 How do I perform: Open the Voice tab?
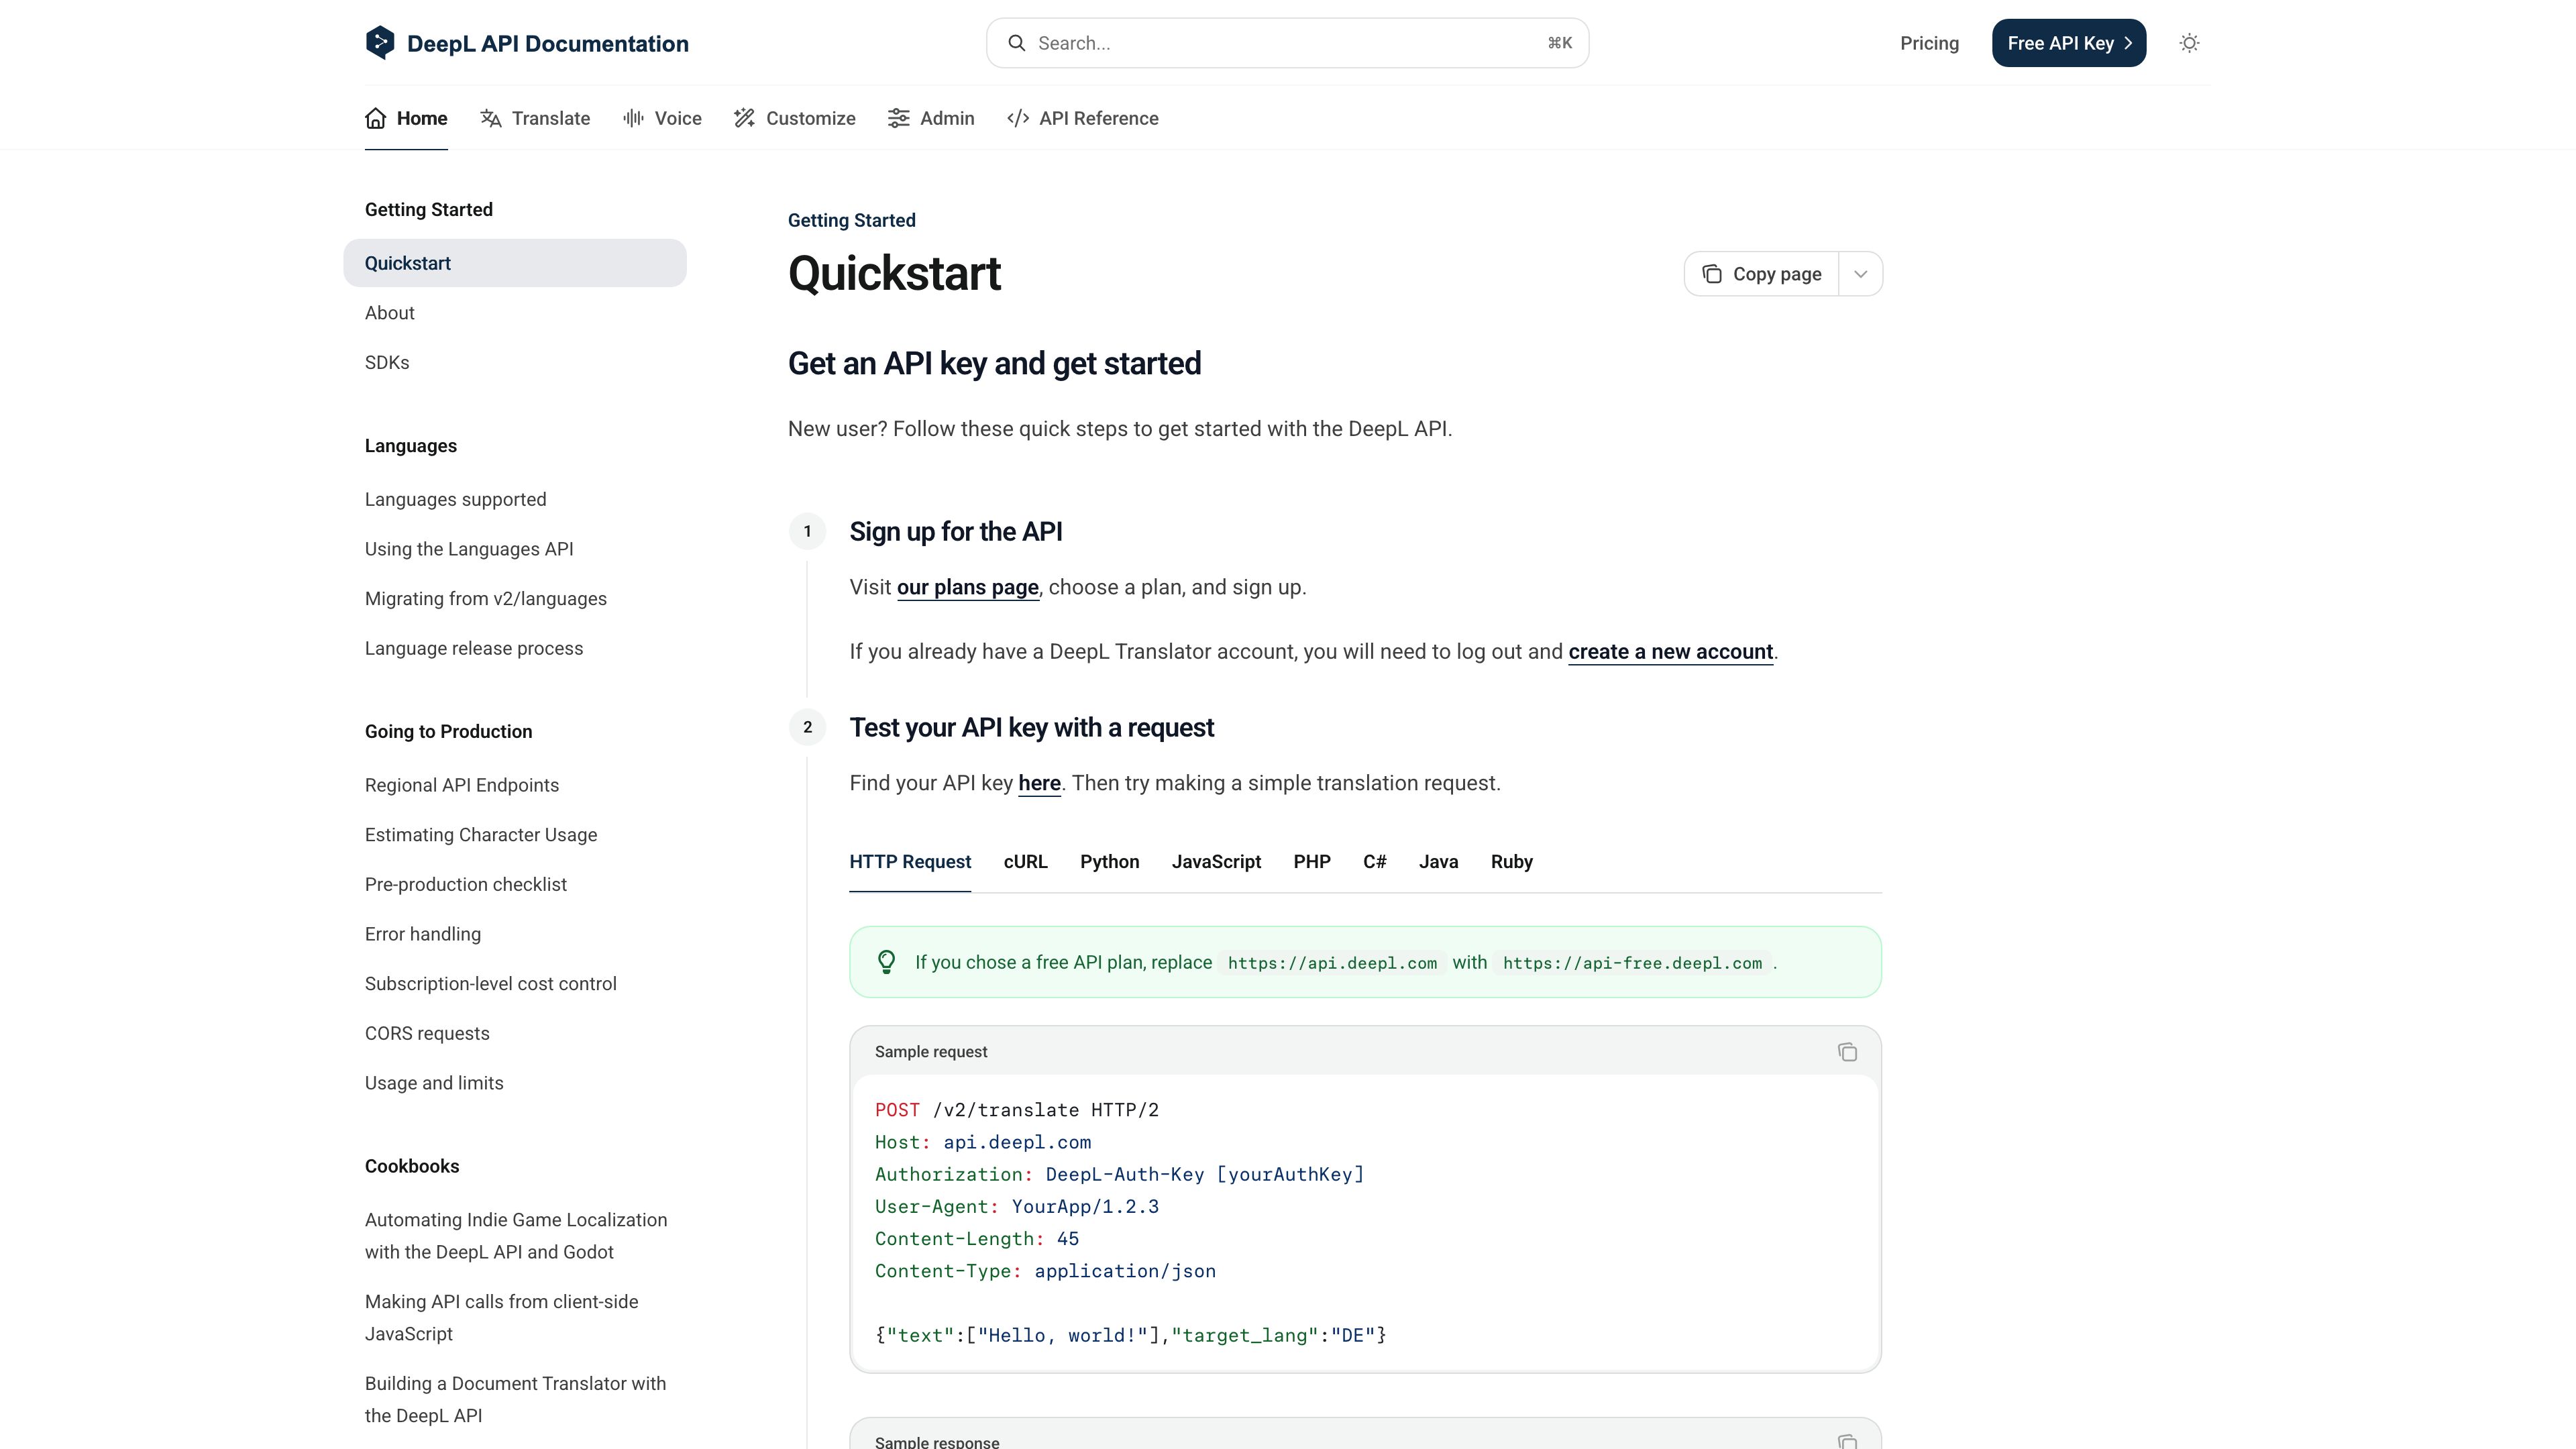[x=662, y=118]
